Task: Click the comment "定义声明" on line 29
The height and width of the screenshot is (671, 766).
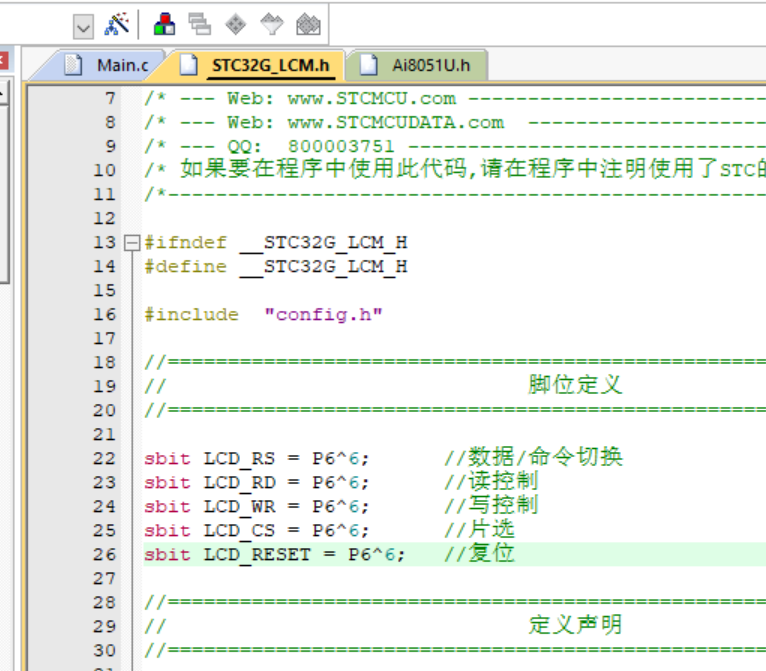Action: pos(575,625)
